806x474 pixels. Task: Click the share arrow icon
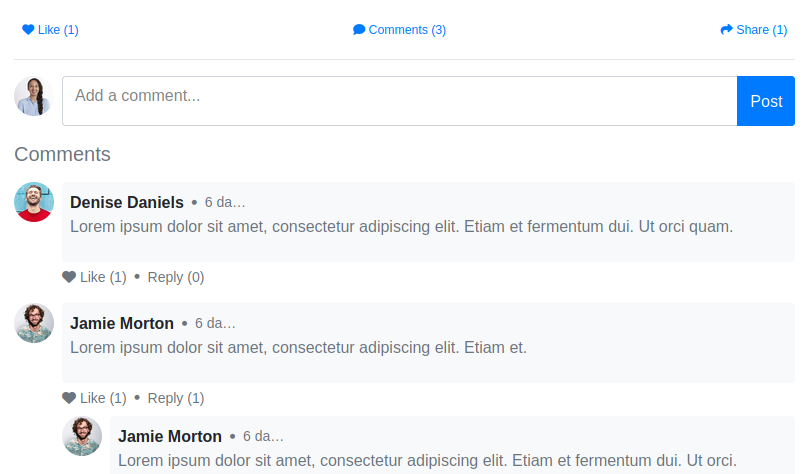pos(726,30)
